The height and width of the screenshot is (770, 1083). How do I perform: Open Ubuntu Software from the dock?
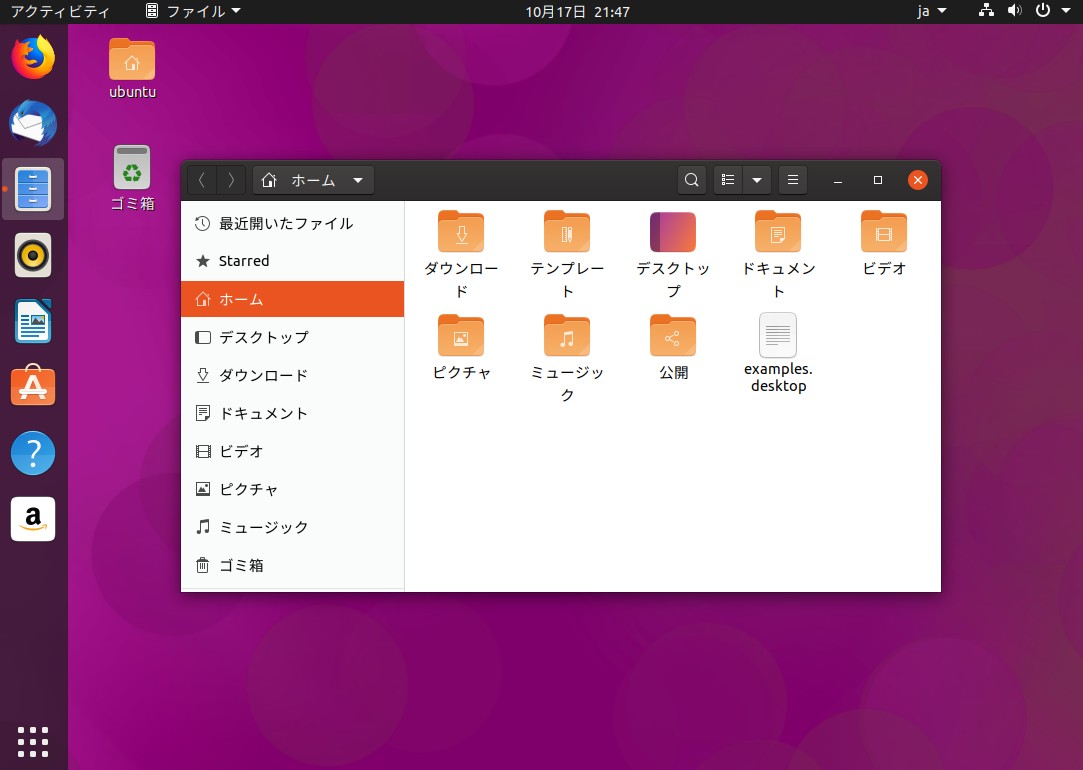click(33, 386)
